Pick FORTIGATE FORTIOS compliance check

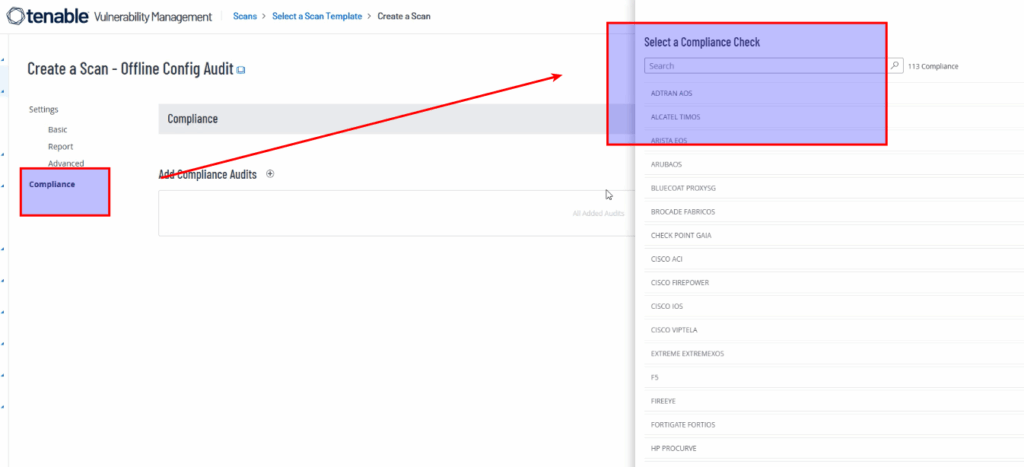click(683, 425)
